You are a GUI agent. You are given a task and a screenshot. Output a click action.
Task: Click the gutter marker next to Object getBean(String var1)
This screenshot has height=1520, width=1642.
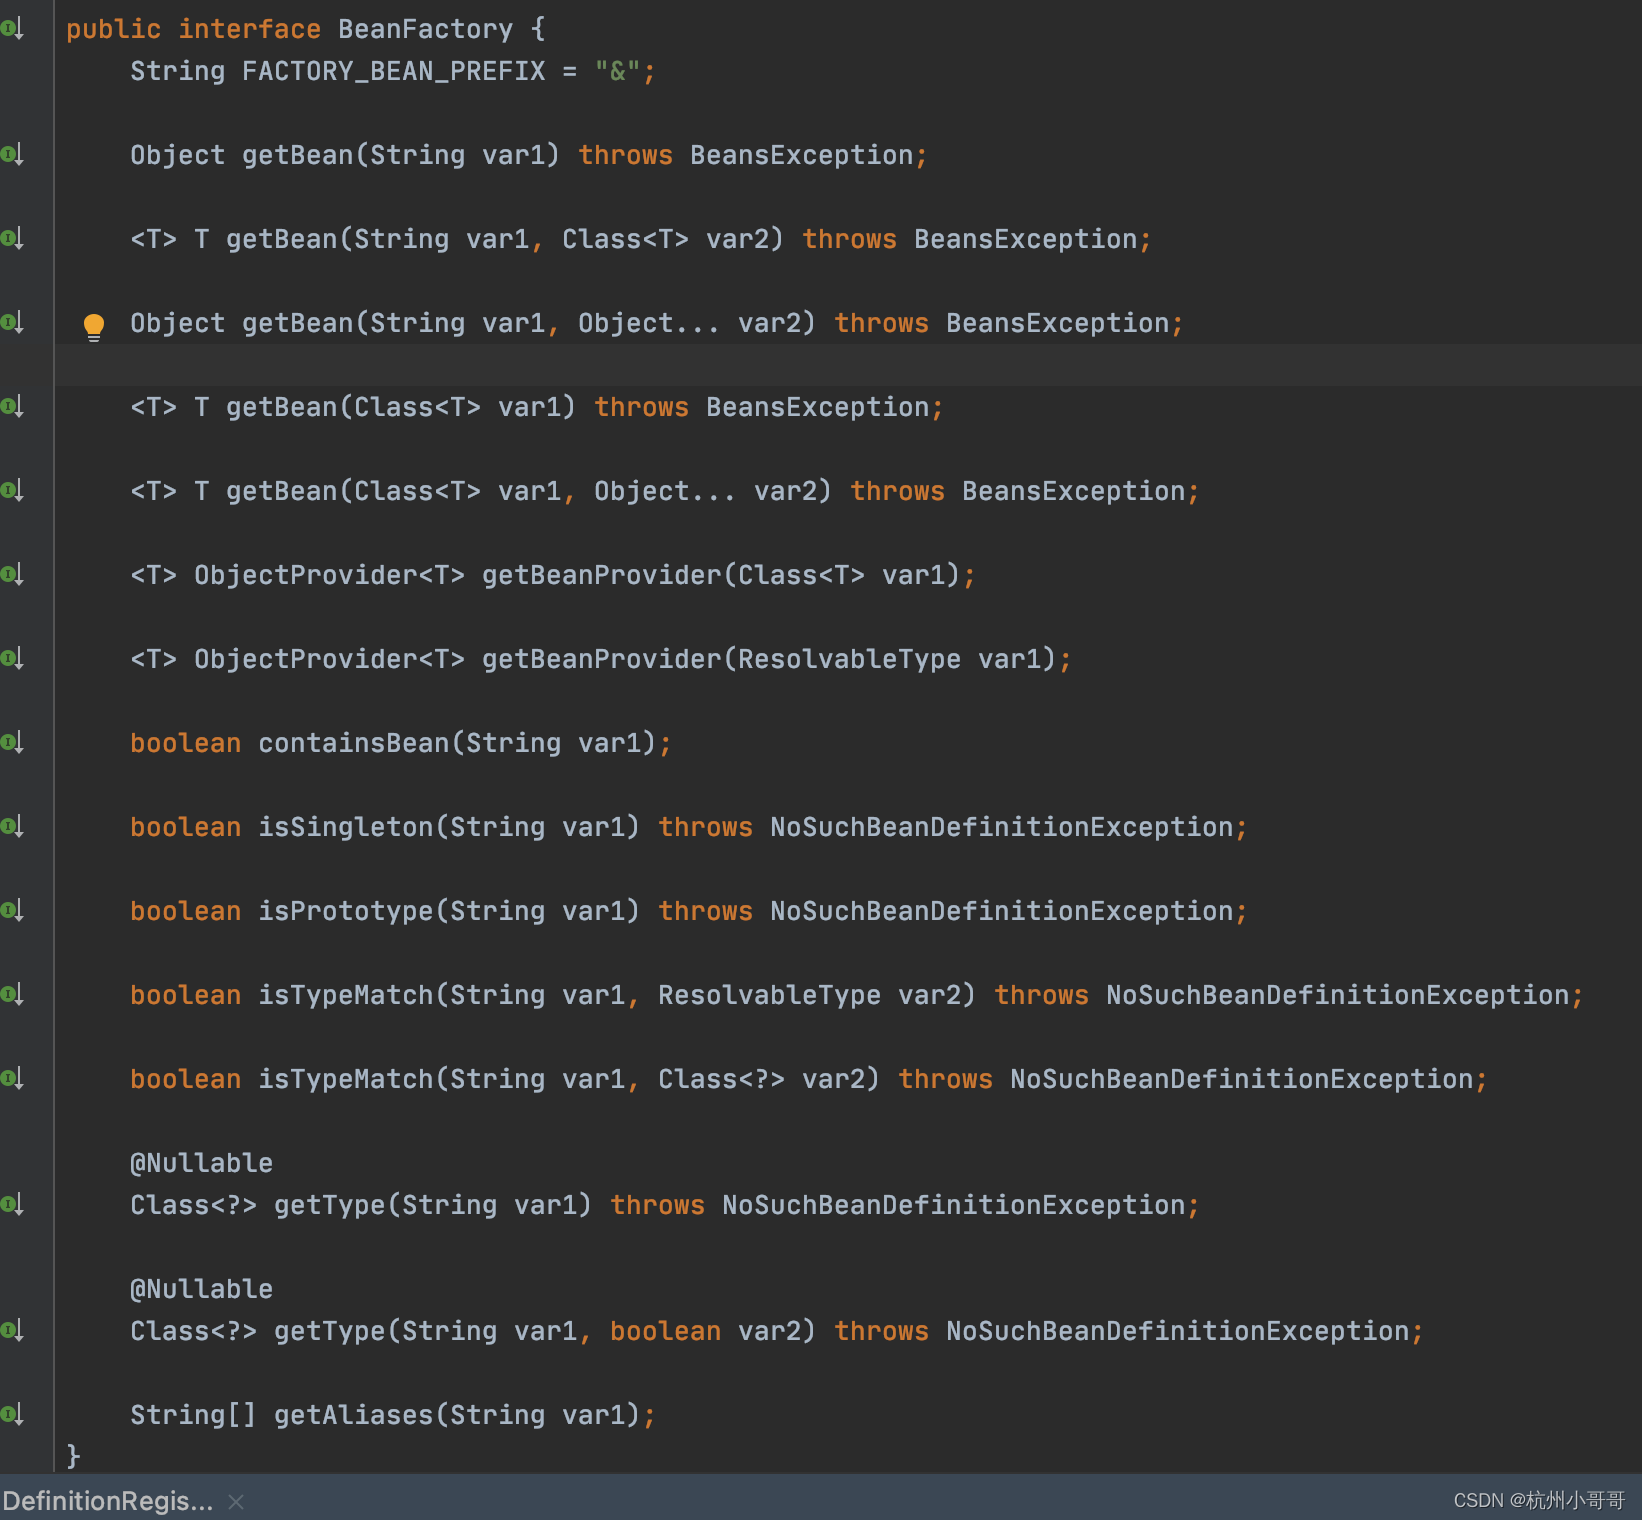click(x=13, y=153)
